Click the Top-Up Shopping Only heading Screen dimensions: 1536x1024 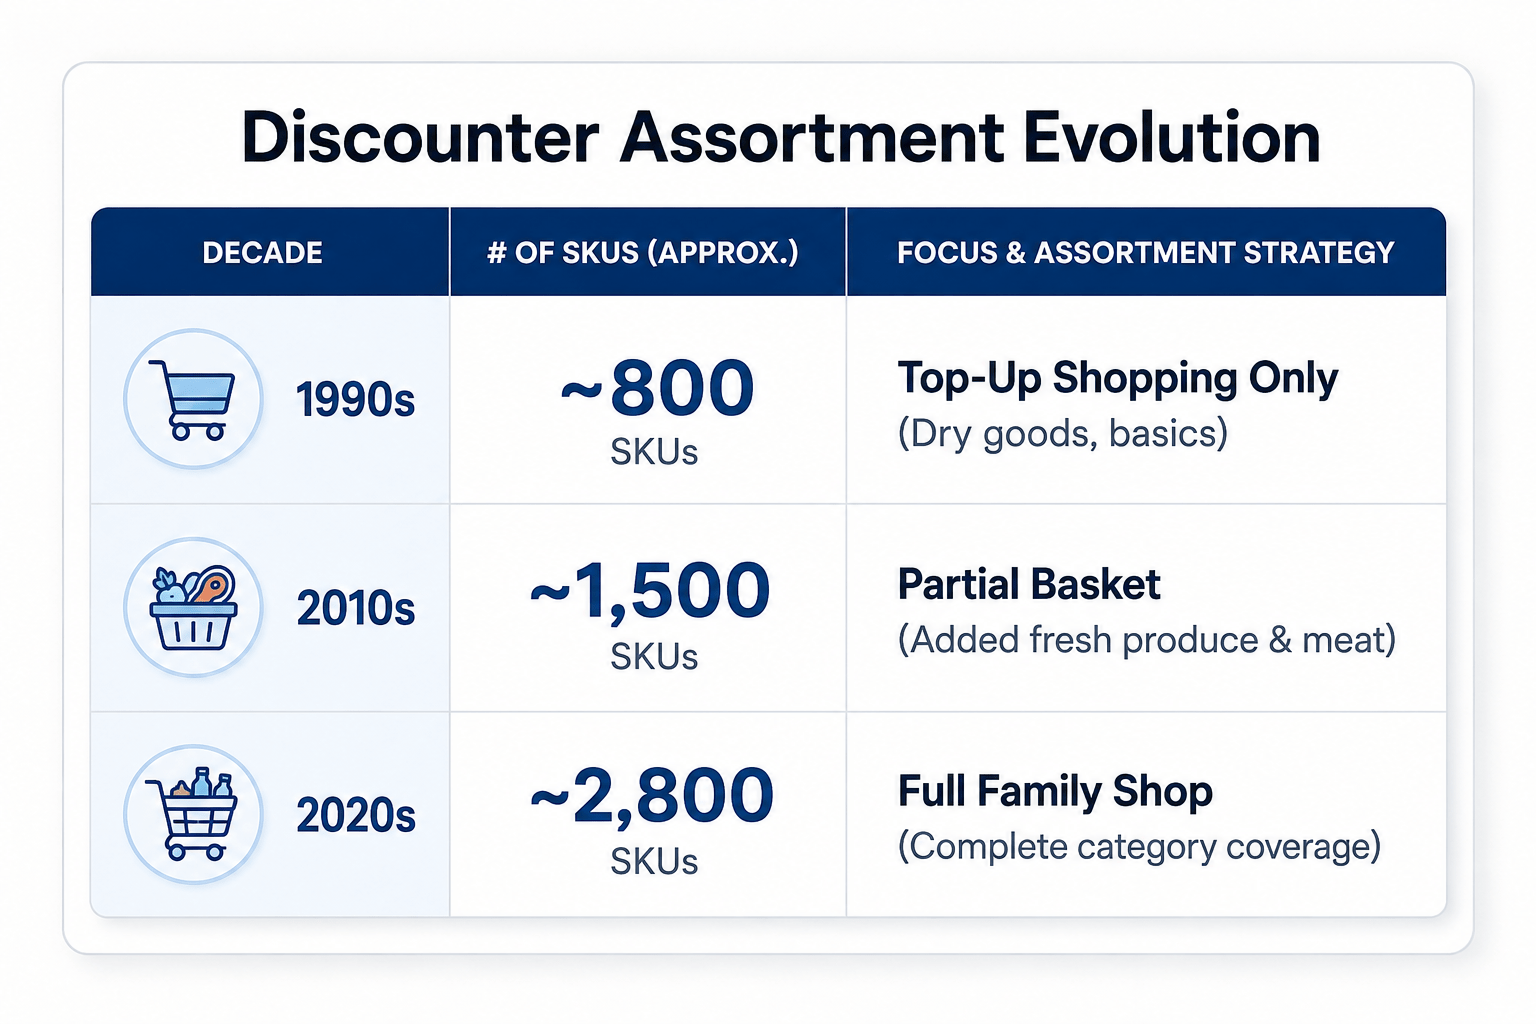tap(1117, 379)
